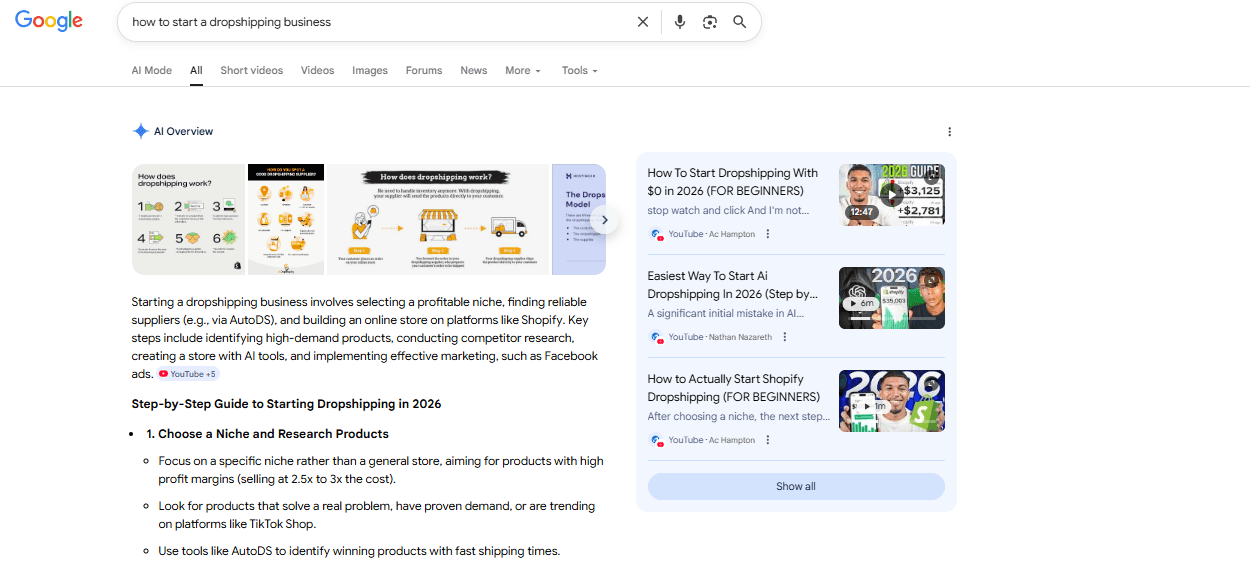Open AI Overview three-dot options menu

click(x=949, y=132)
